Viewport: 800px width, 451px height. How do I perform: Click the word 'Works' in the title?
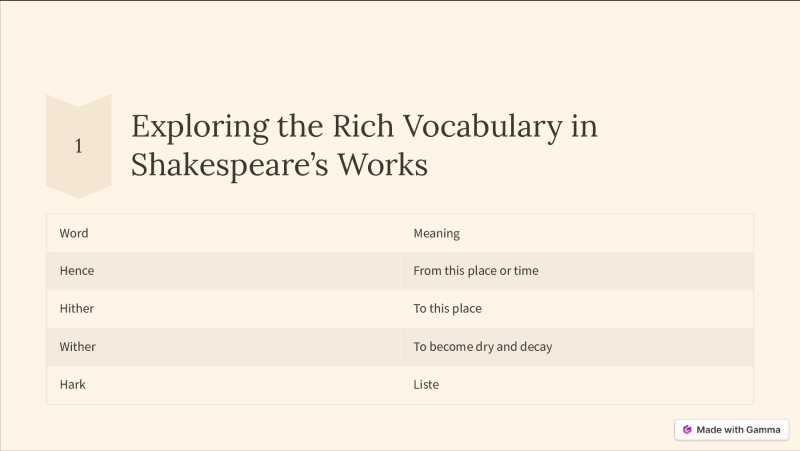(x=383, y=165)
